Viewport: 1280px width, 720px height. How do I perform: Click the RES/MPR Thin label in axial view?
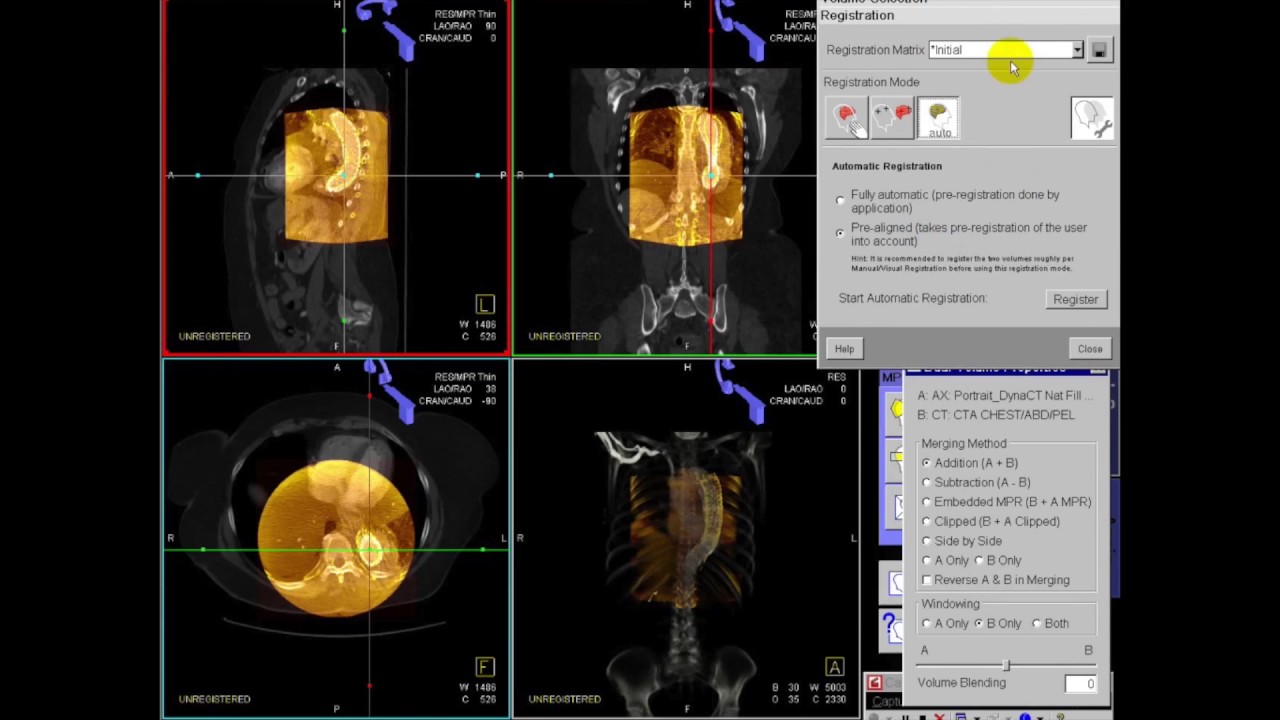(465, 377)
